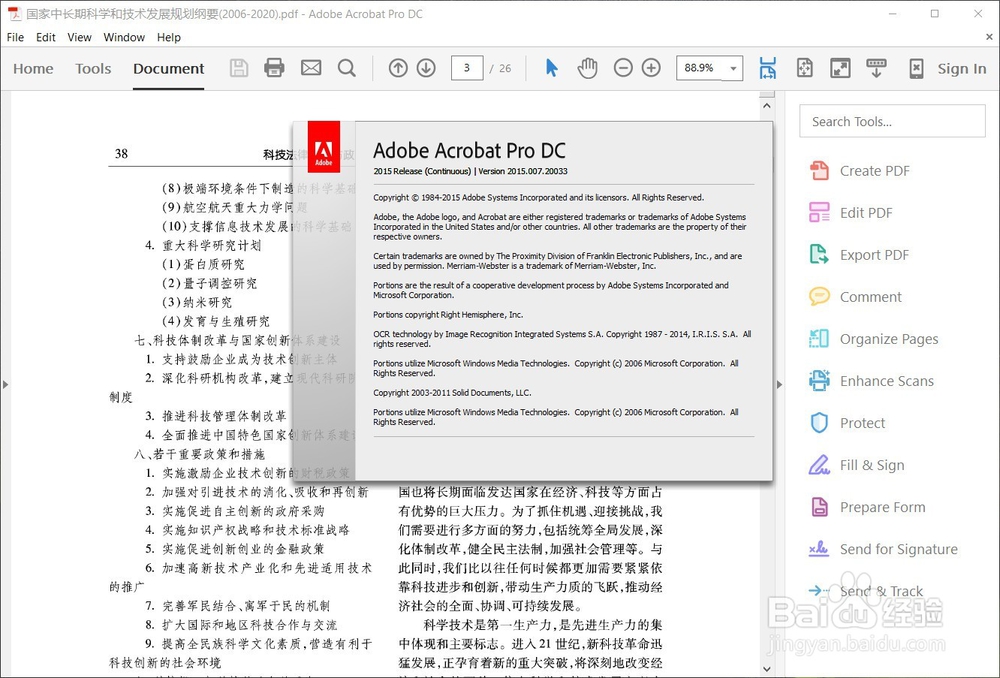Expand the right tools pane
Screen dimensions: 1000x678
coord(781,383)
